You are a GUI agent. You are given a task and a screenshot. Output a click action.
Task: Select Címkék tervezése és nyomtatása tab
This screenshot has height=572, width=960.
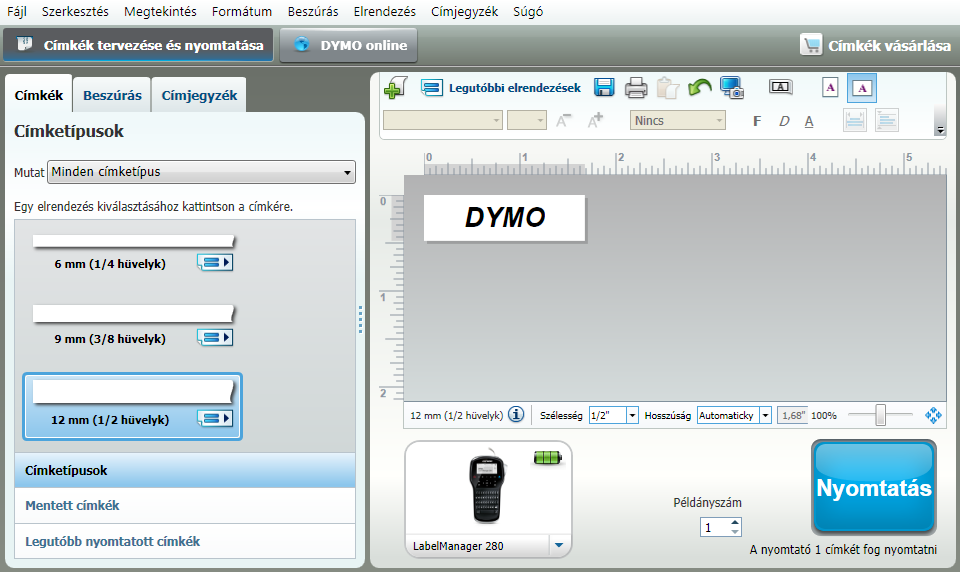tap(138, 45)
